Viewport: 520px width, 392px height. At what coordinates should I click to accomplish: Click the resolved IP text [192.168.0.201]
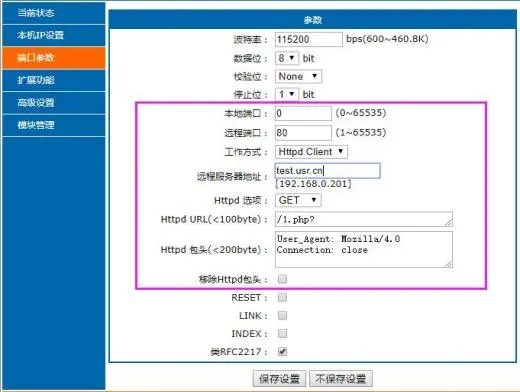coord(313,184)
